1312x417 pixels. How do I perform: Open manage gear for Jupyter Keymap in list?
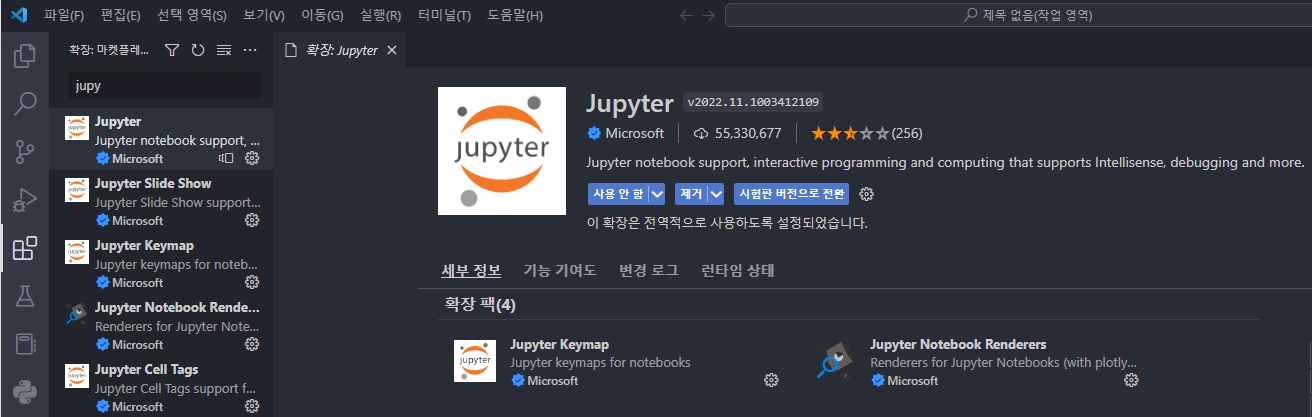(x=252, y=282)
